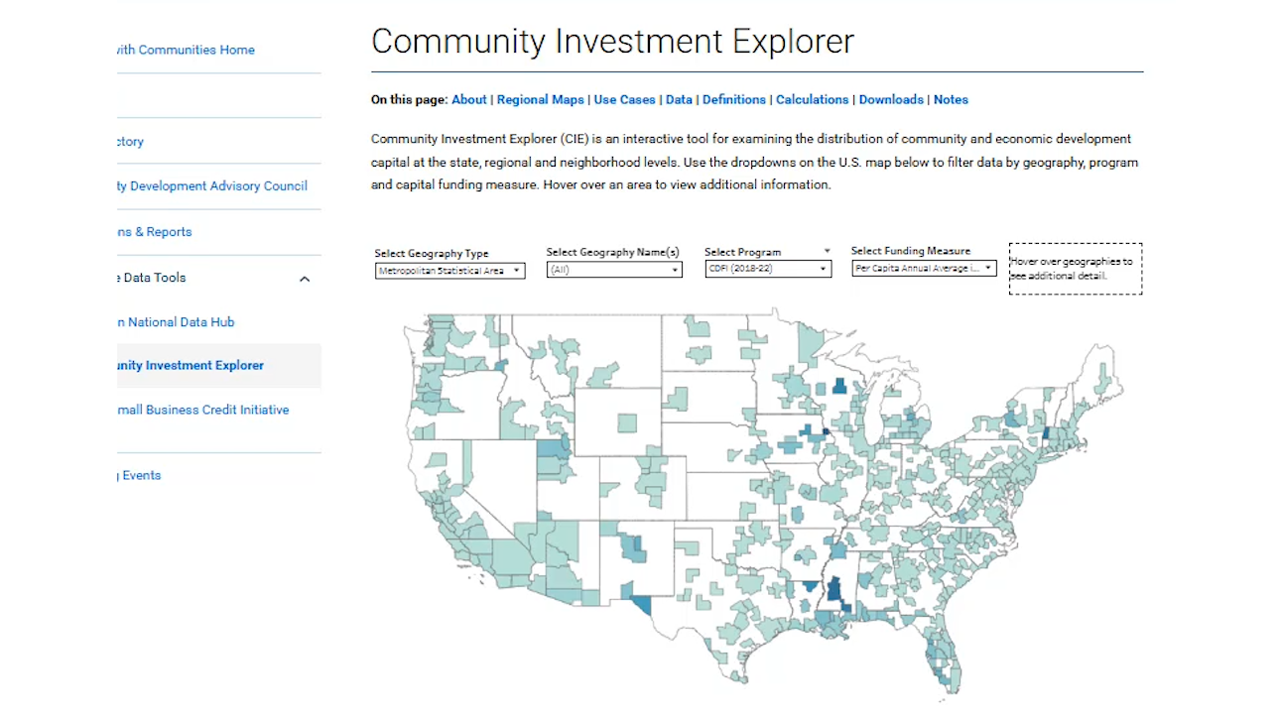This screenshot has width=1280, height=720.
Task: Jump to the Downloads section
Action: click(x=891, y=100)
